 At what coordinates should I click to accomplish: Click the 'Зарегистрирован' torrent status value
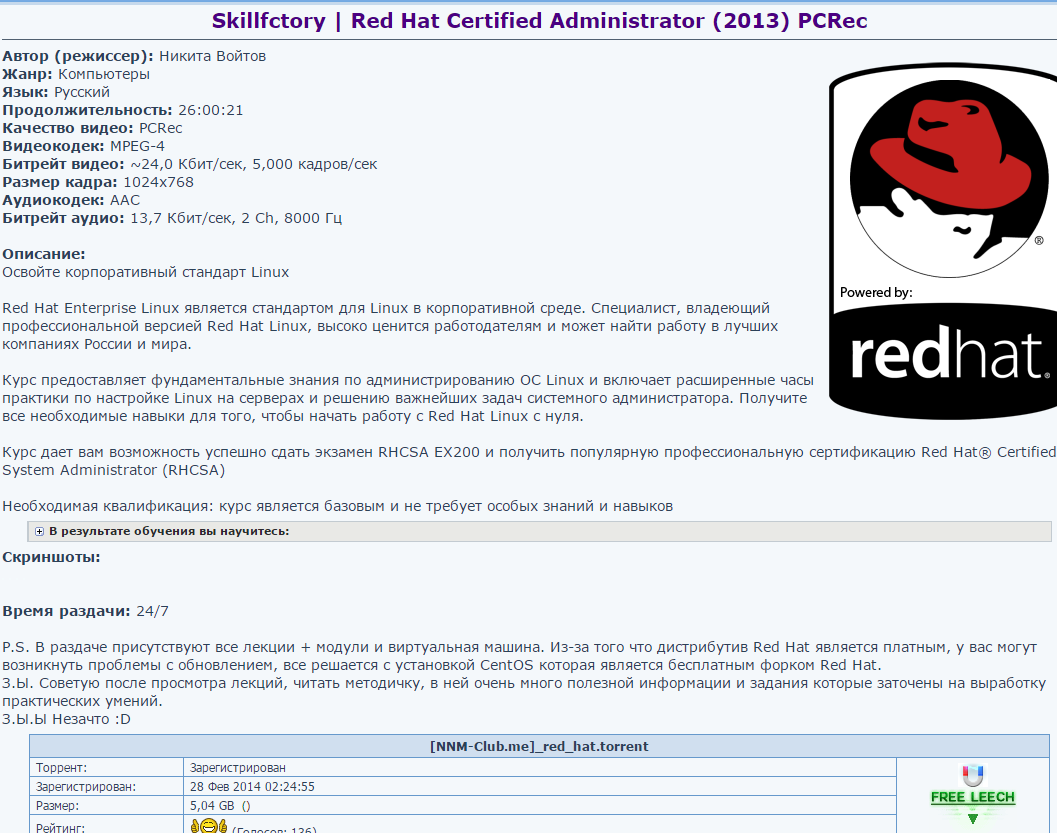click(x=238, y=768)
